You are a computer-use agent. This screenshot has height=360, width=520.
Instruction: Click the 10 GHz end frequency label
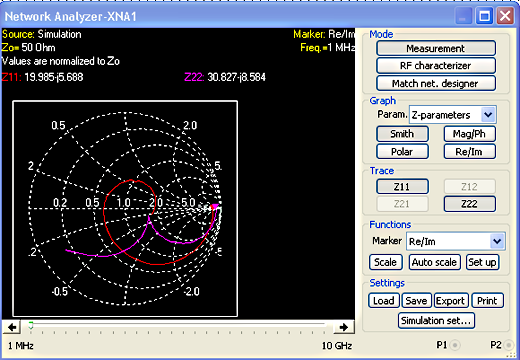[337, 346]
